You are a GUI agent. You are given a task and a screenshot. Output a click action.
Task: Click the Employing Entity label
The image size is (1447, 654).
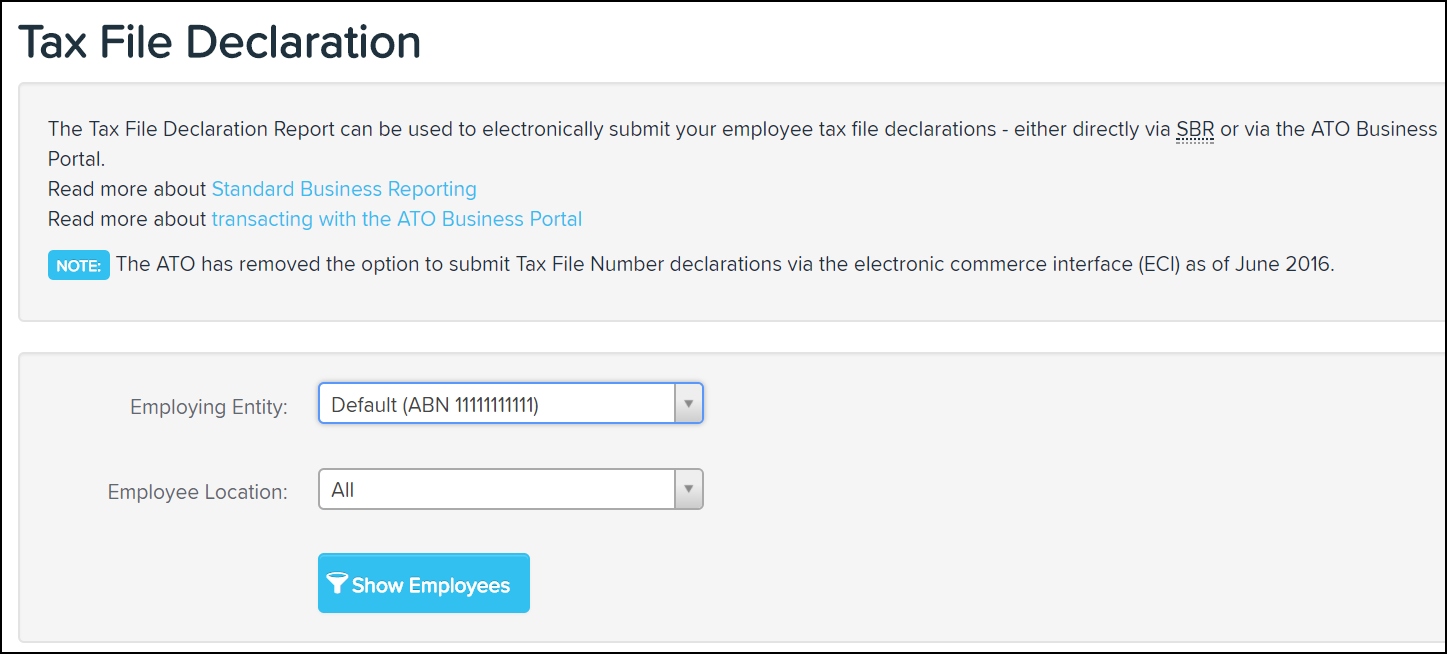tap(209, 407)
